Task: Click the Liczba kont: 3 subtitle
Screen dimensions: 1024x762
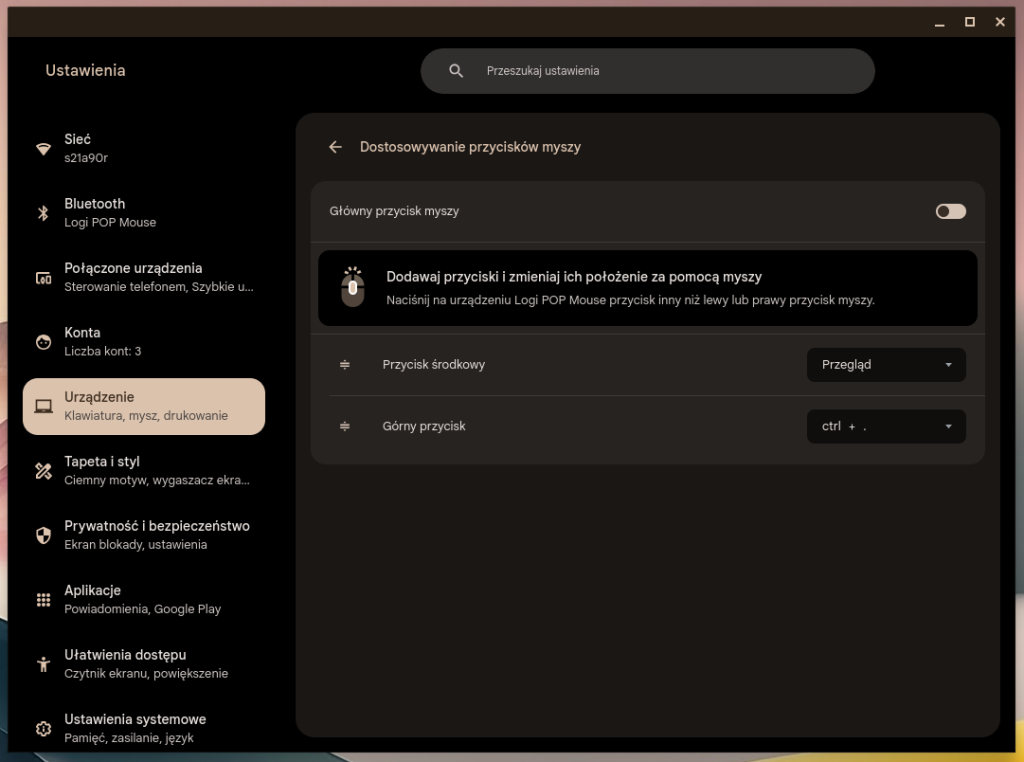Action: [103, 351]
